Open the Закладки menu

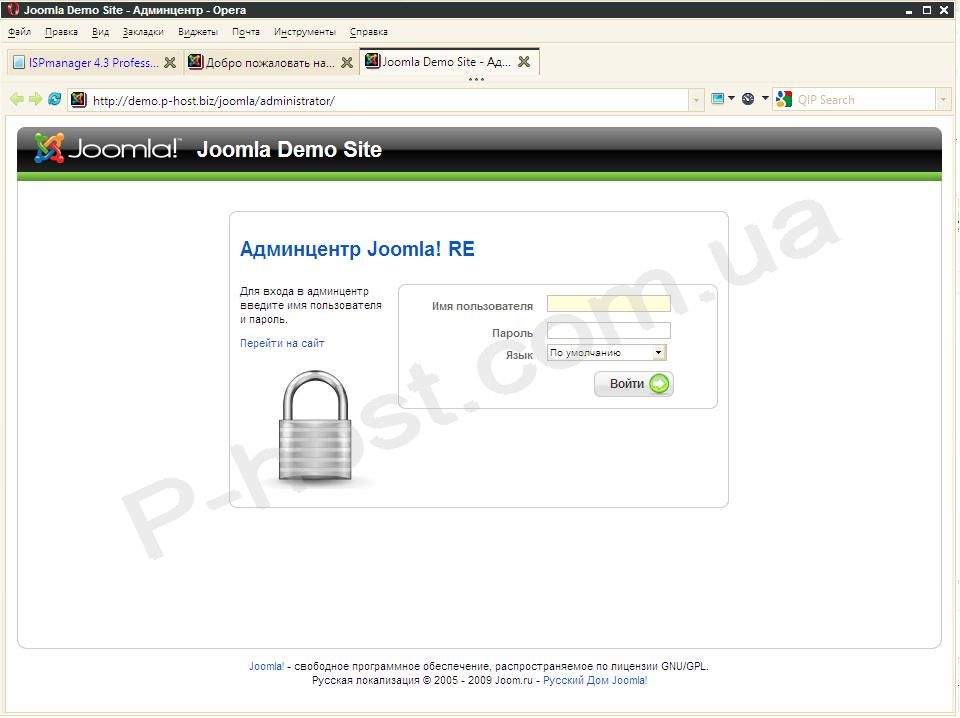click(143, 32)
